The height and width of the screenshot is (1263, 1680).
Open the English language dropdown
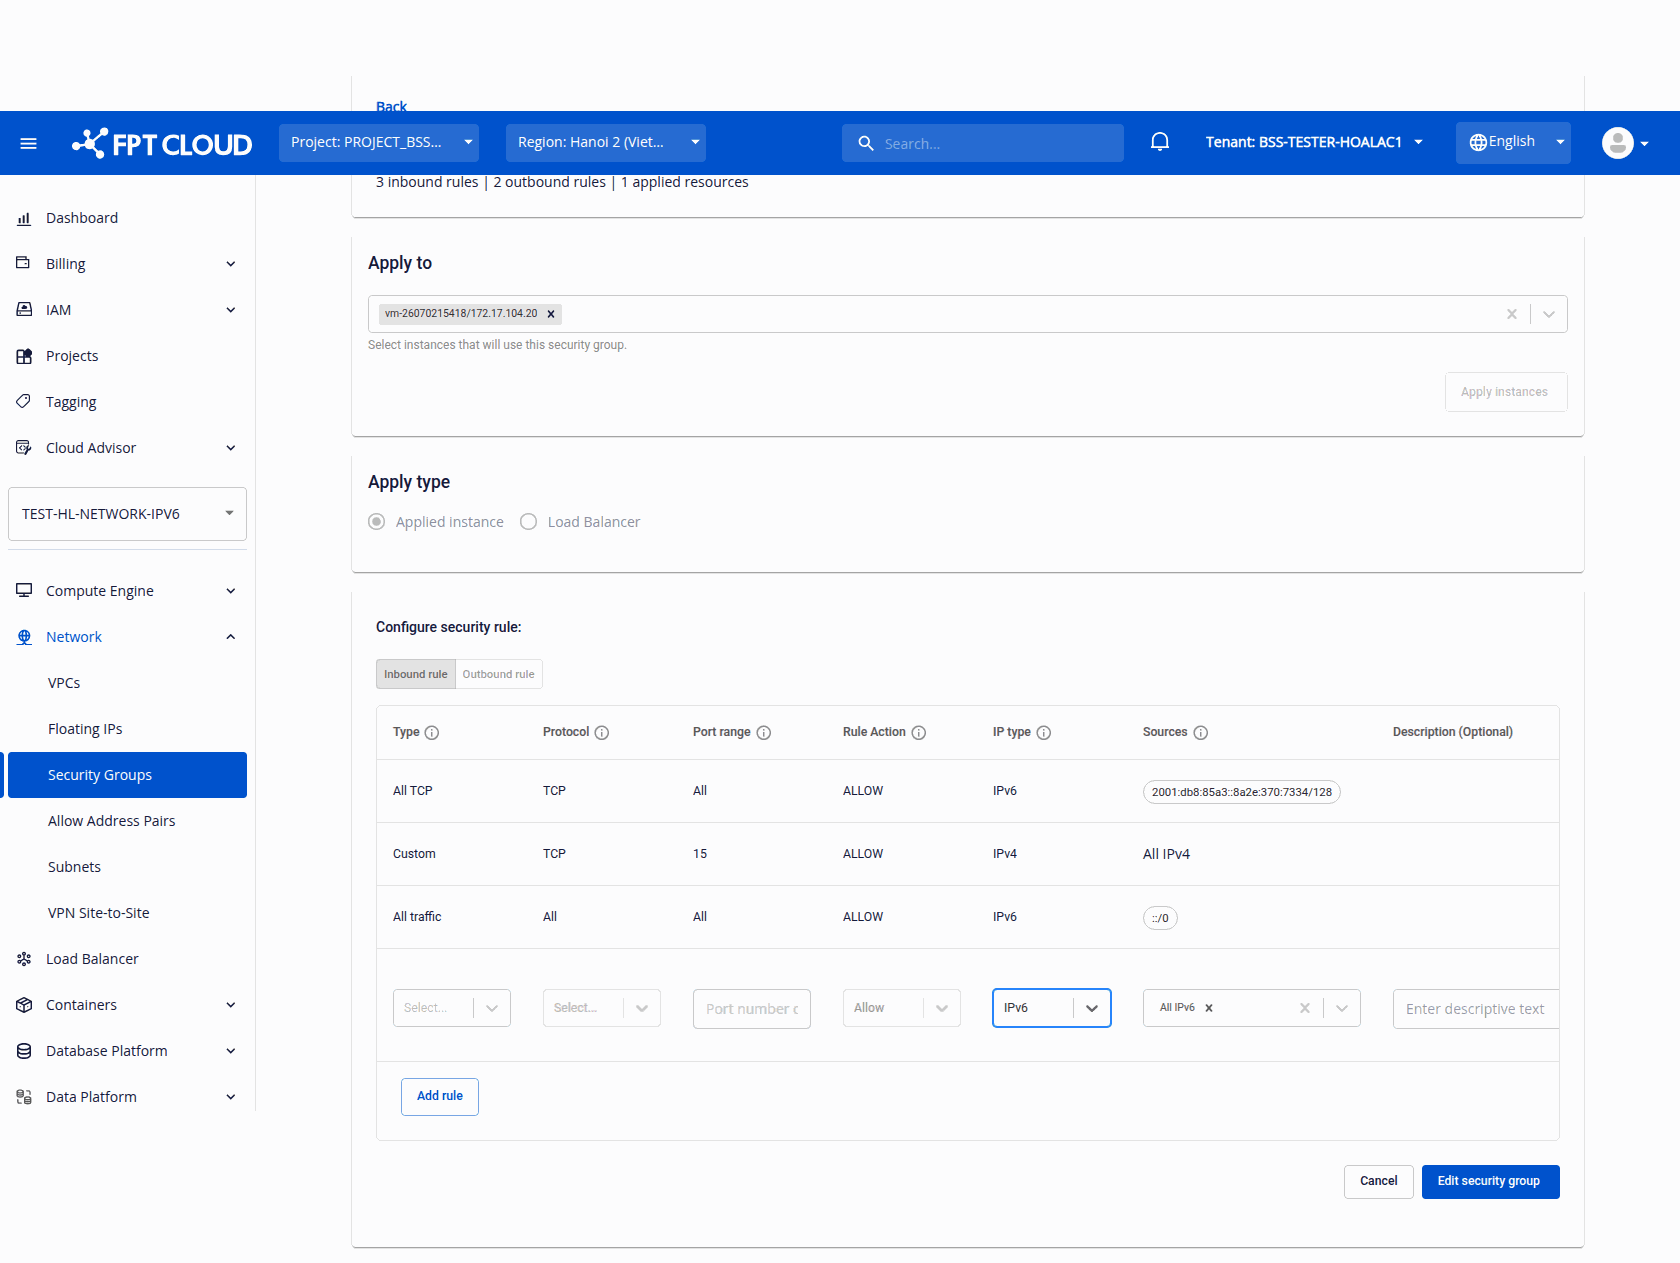tap(1513, 142)
